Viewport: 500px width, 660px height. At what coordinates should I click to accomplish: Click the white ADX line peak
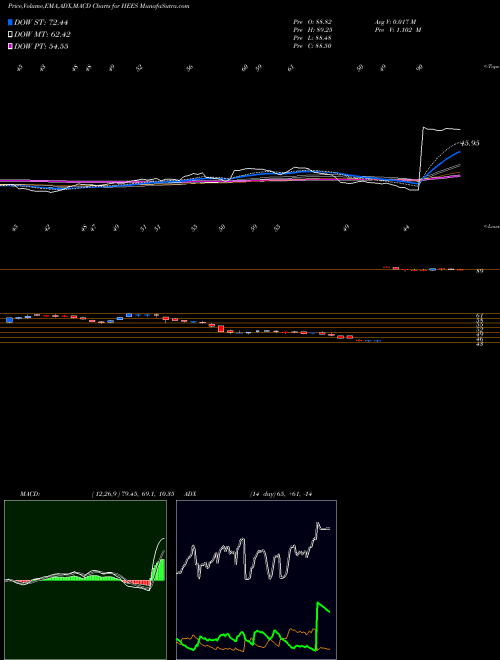click(x=317, y=523)
